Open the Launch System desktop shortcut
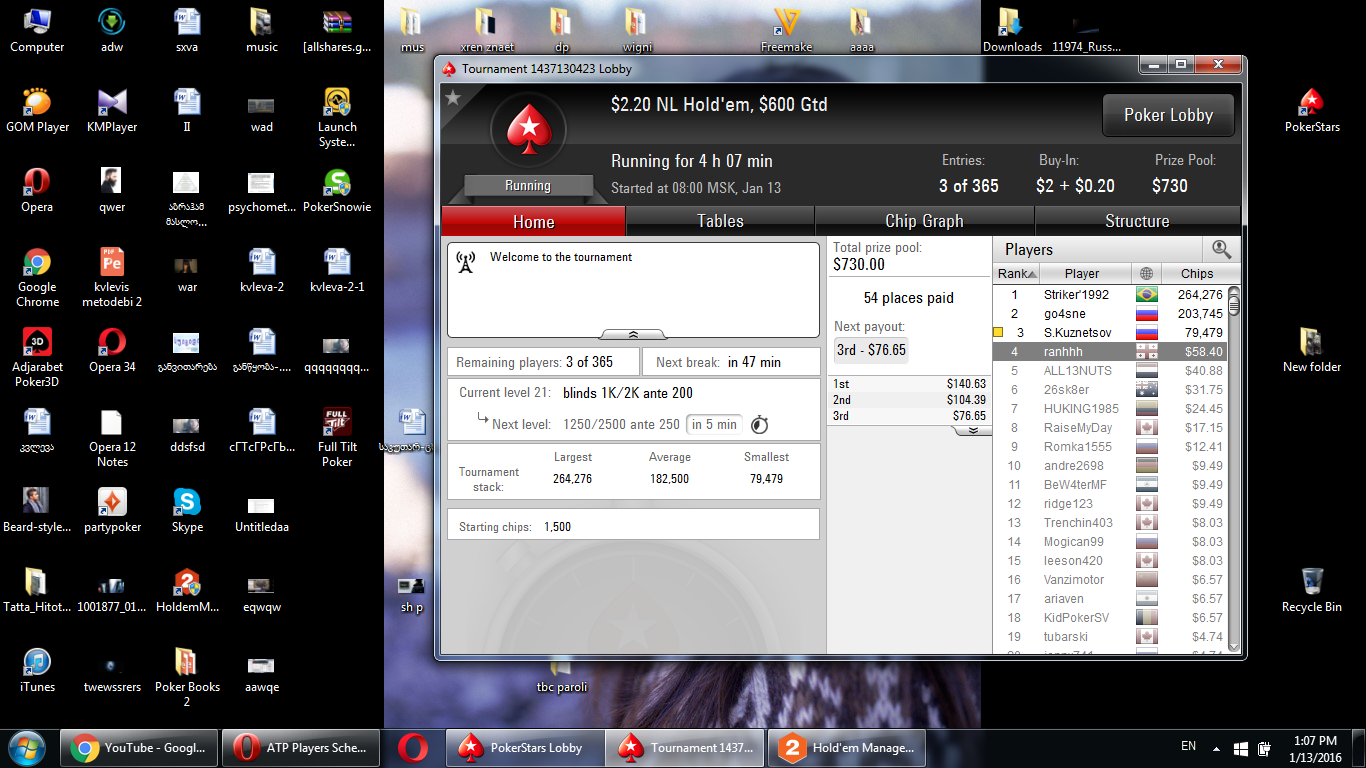1366x768 pixels. click(x=337, y=118)
